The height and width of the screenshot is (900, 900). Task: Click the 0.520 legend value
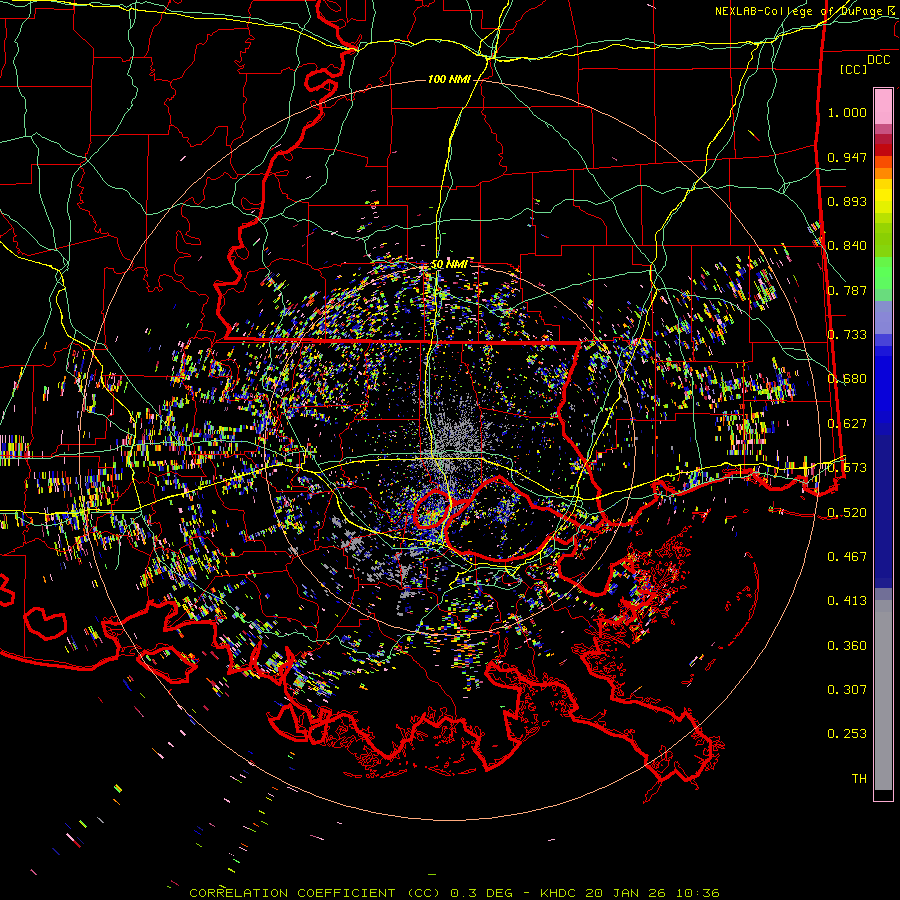pyautogui.click(x=847, y=513)
